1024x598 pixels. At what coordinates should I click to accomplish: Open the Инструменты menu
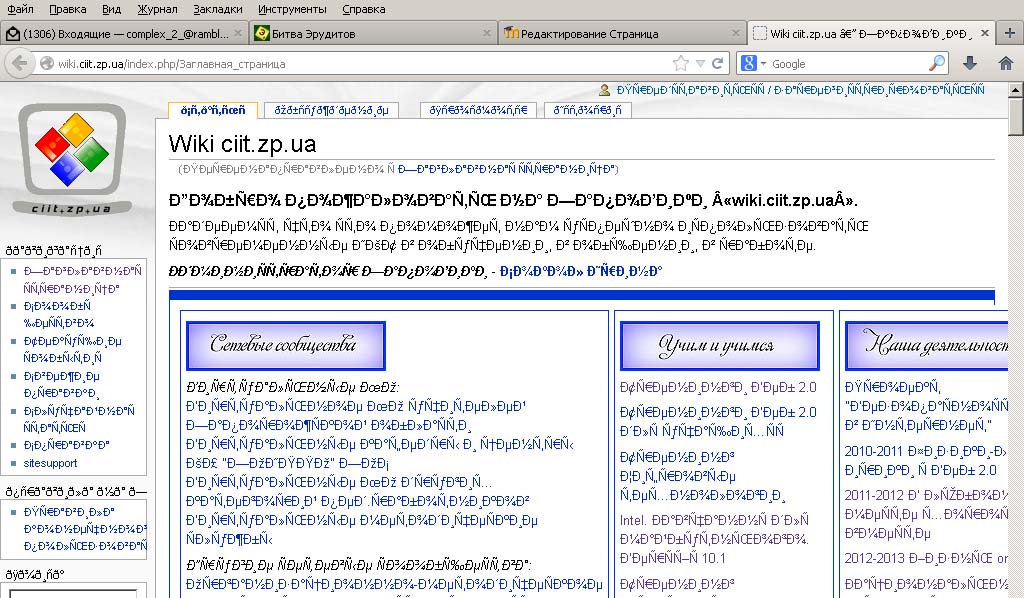click(292, 9)
